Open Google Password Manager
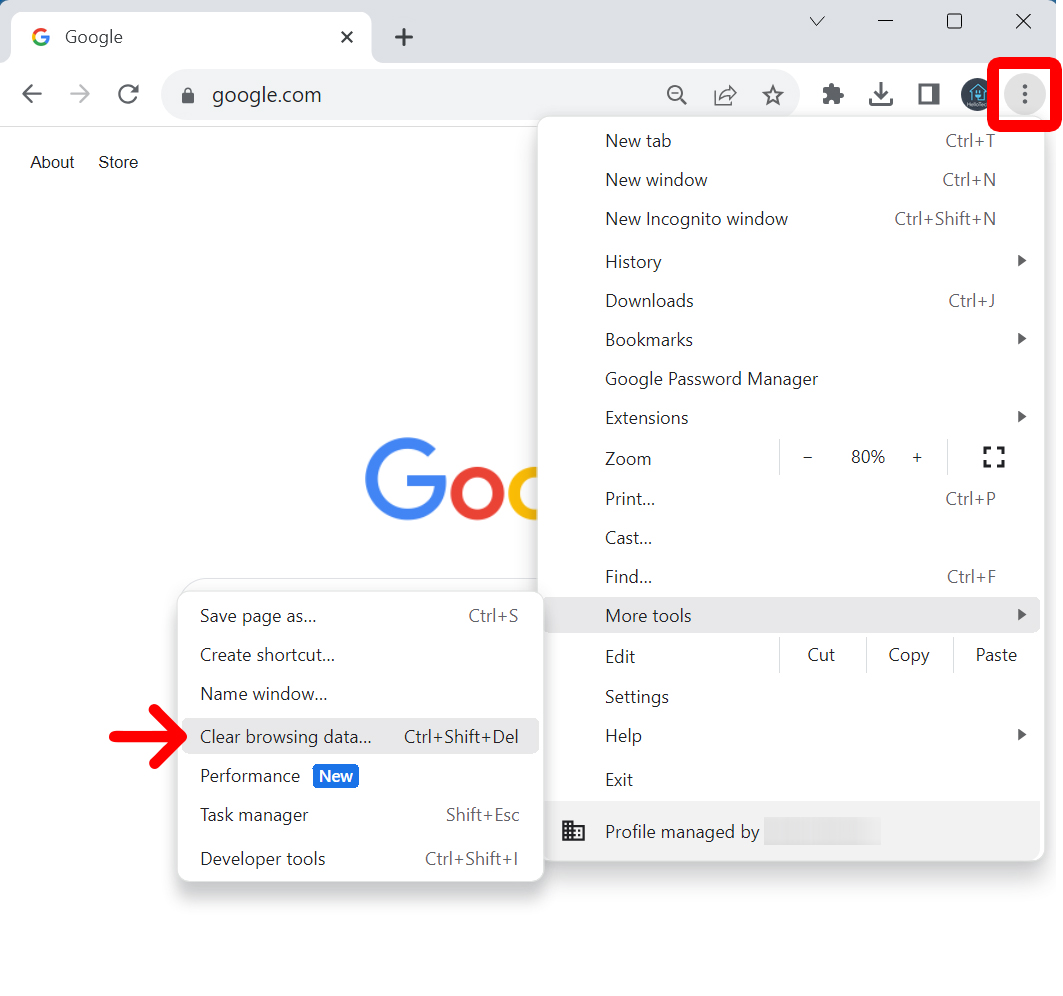The image size is (1063, 996). pyautogui.click(x=711, y=378)
